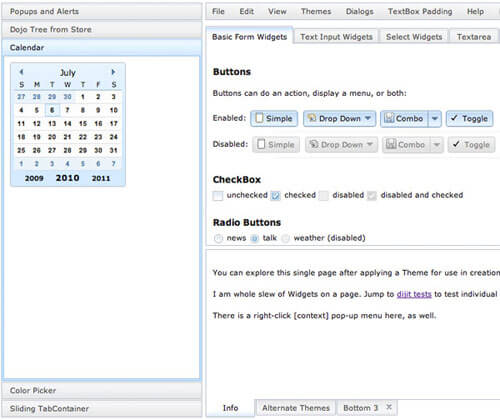Viewport: 500px width, 420px height.
Task: Close the Bottom 3 tab
Action: 389,407
